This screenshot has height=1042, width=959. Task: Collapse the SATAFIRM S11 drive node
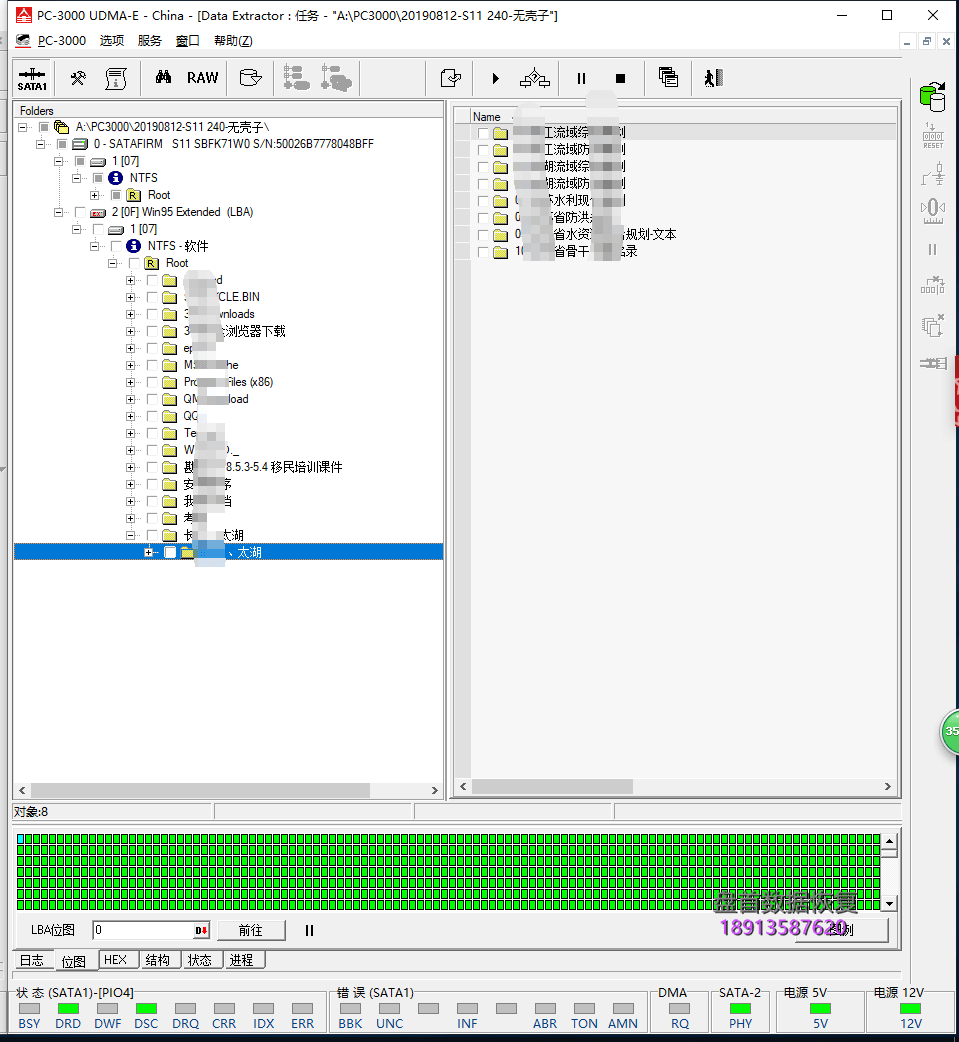41,144
